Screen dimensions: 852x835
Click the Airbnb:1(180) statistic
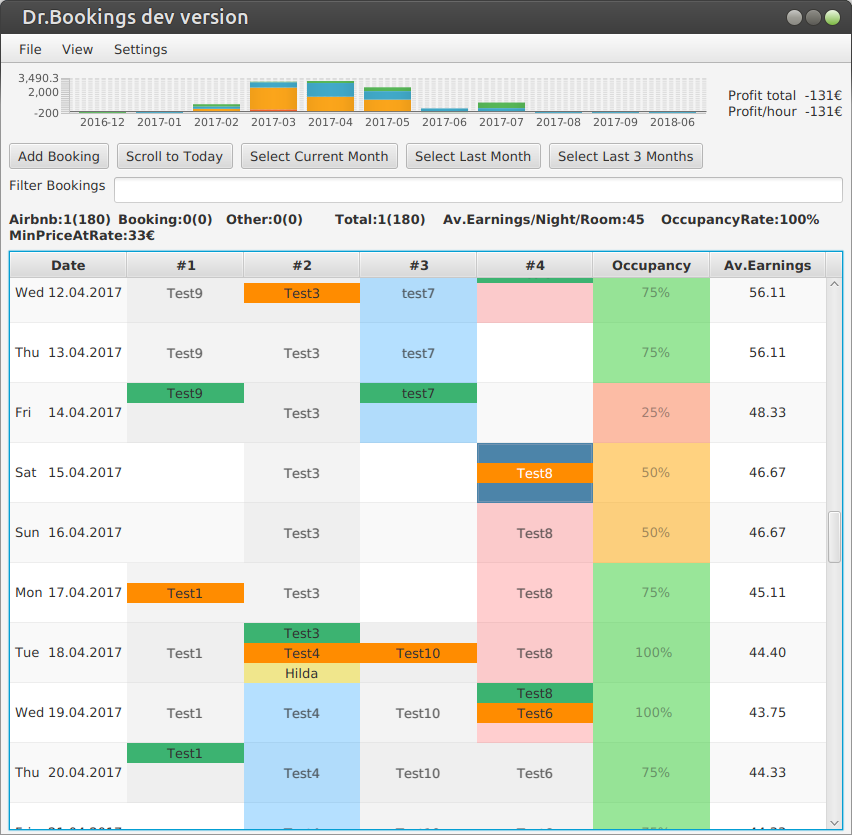point(60,219)
